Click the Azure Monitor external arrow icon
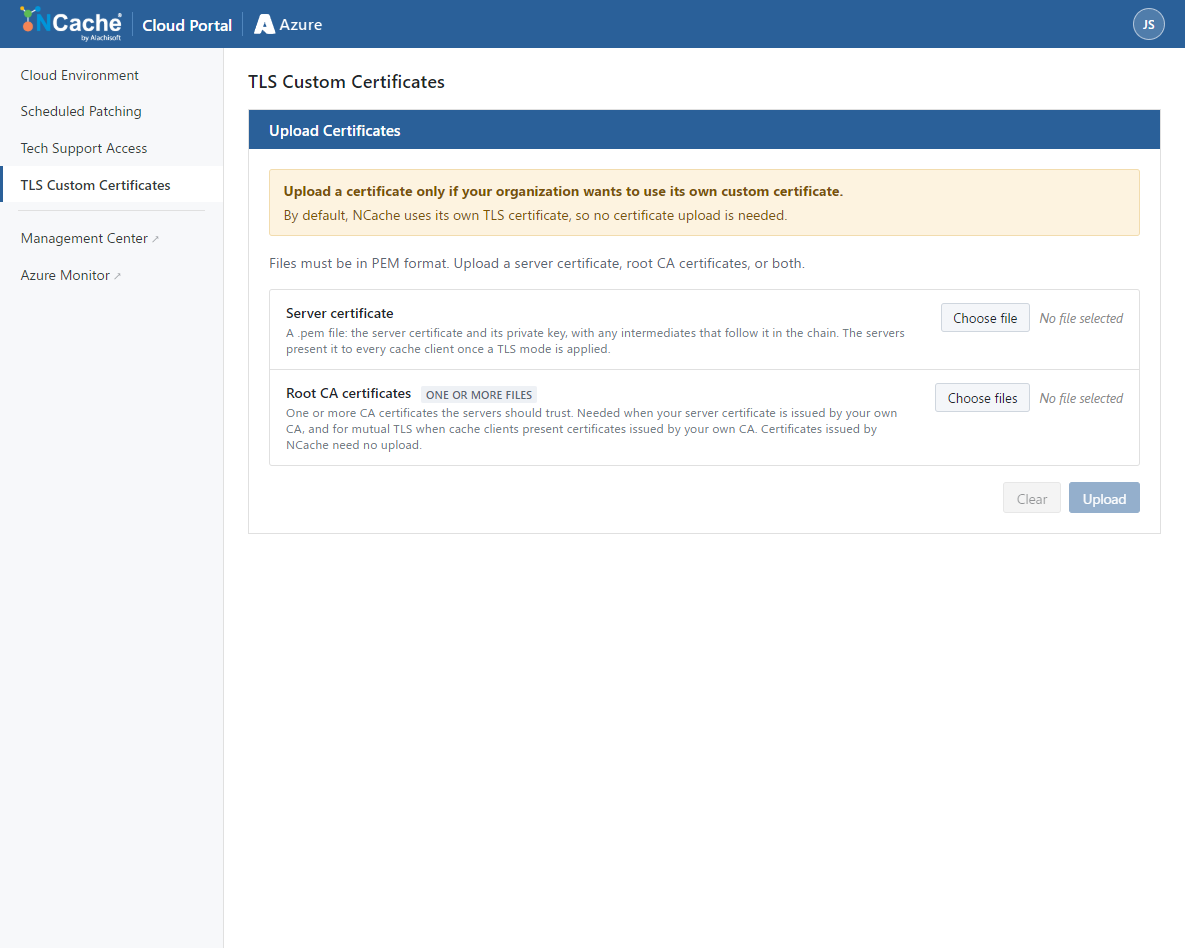 coord(117,276)
